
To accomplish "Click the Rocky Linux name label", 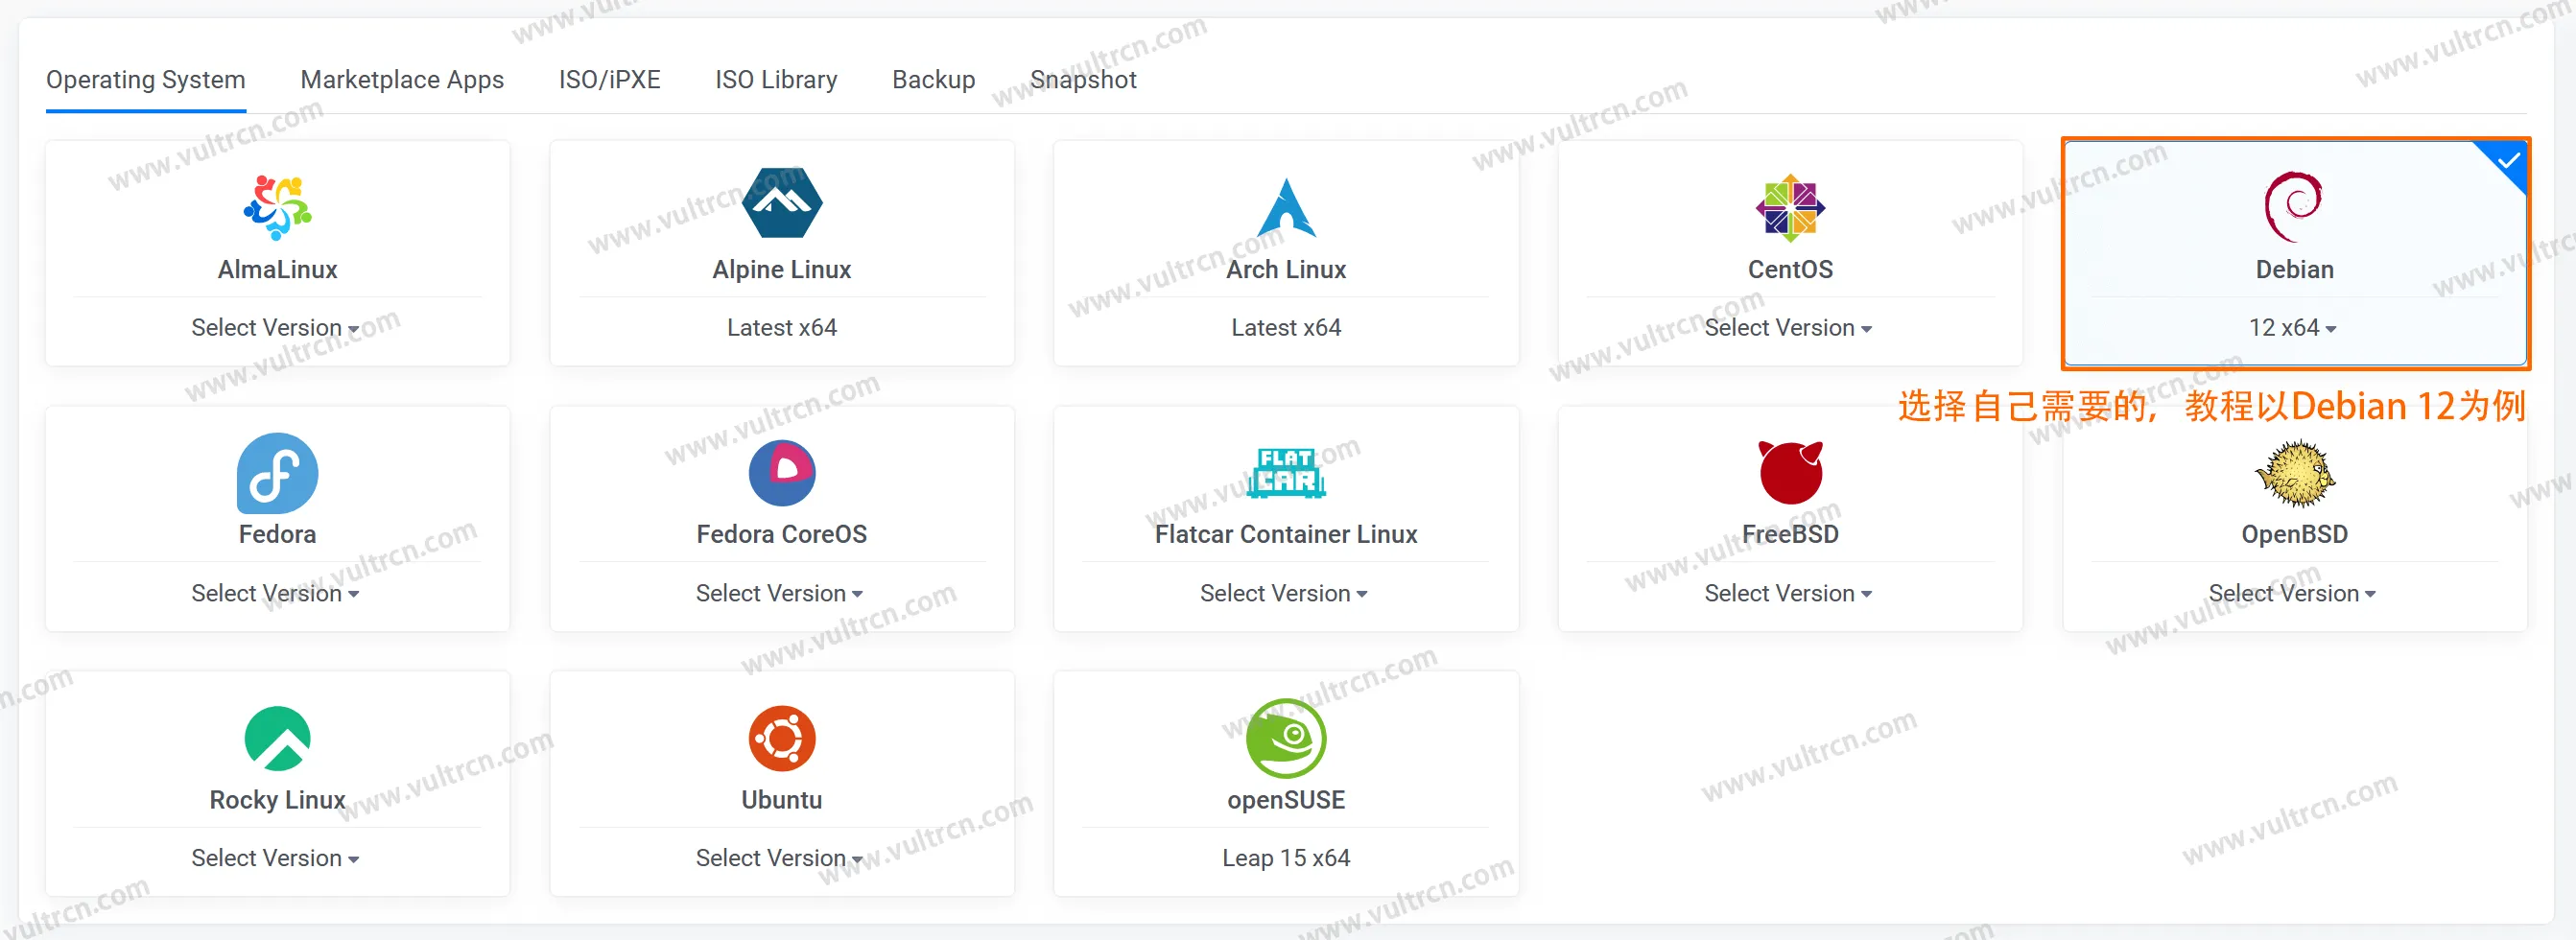I will (x=277, y=800).
